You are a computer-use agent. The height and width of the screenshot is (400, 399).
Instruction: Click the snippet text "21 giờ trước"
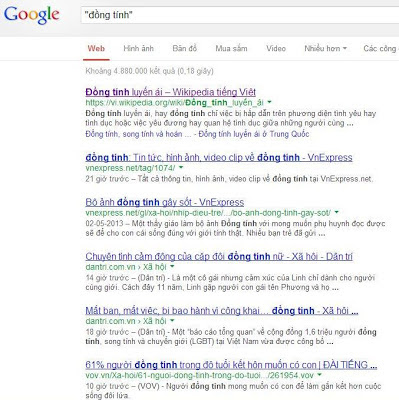point(107,179)
